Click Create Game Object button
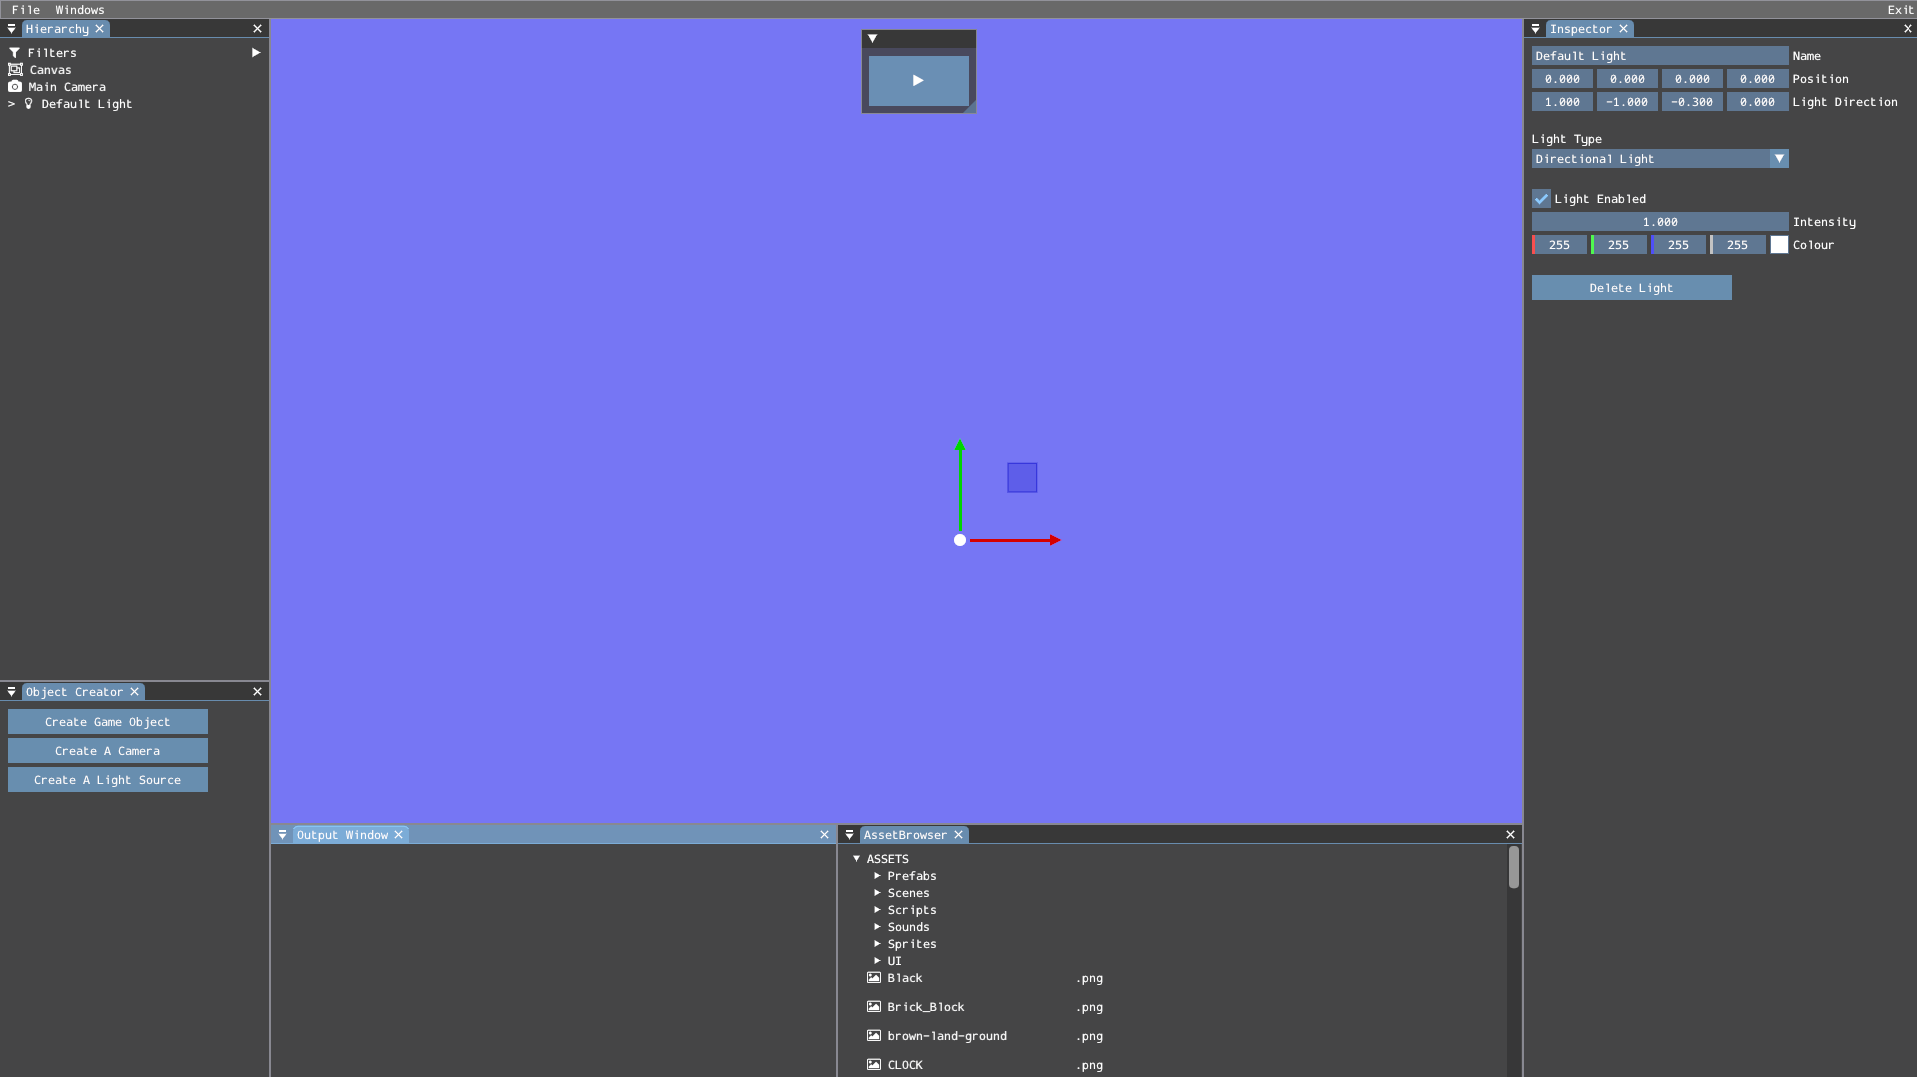This screenshot has height=1077, width=1917. (108, 721)
